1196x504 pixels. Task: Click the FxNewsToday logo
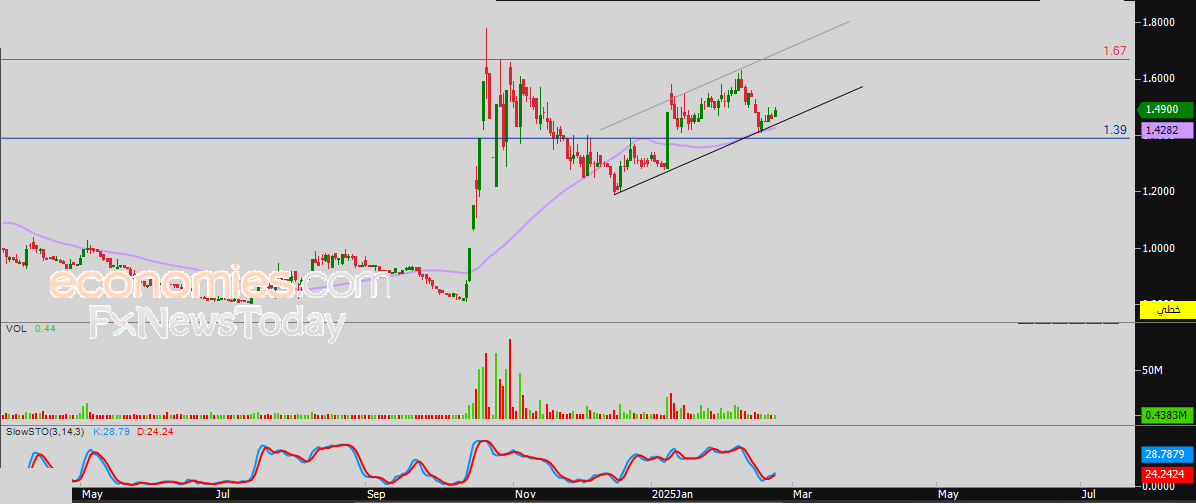click(217, 324)
